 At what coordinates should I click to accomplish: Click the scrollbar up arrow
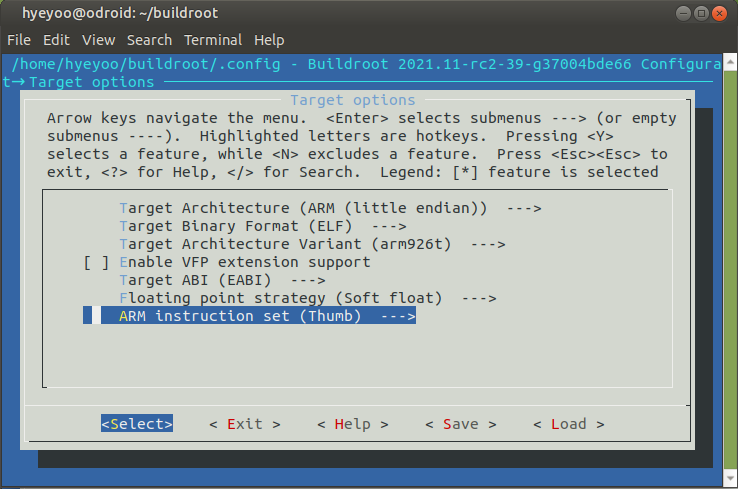pos(730,62)
